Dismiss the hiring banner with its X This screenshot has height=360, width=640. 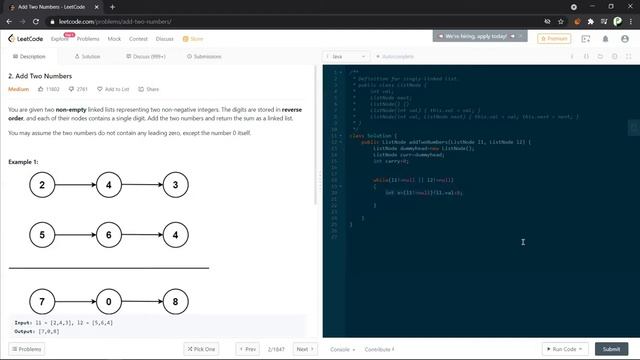click(520, 36)
